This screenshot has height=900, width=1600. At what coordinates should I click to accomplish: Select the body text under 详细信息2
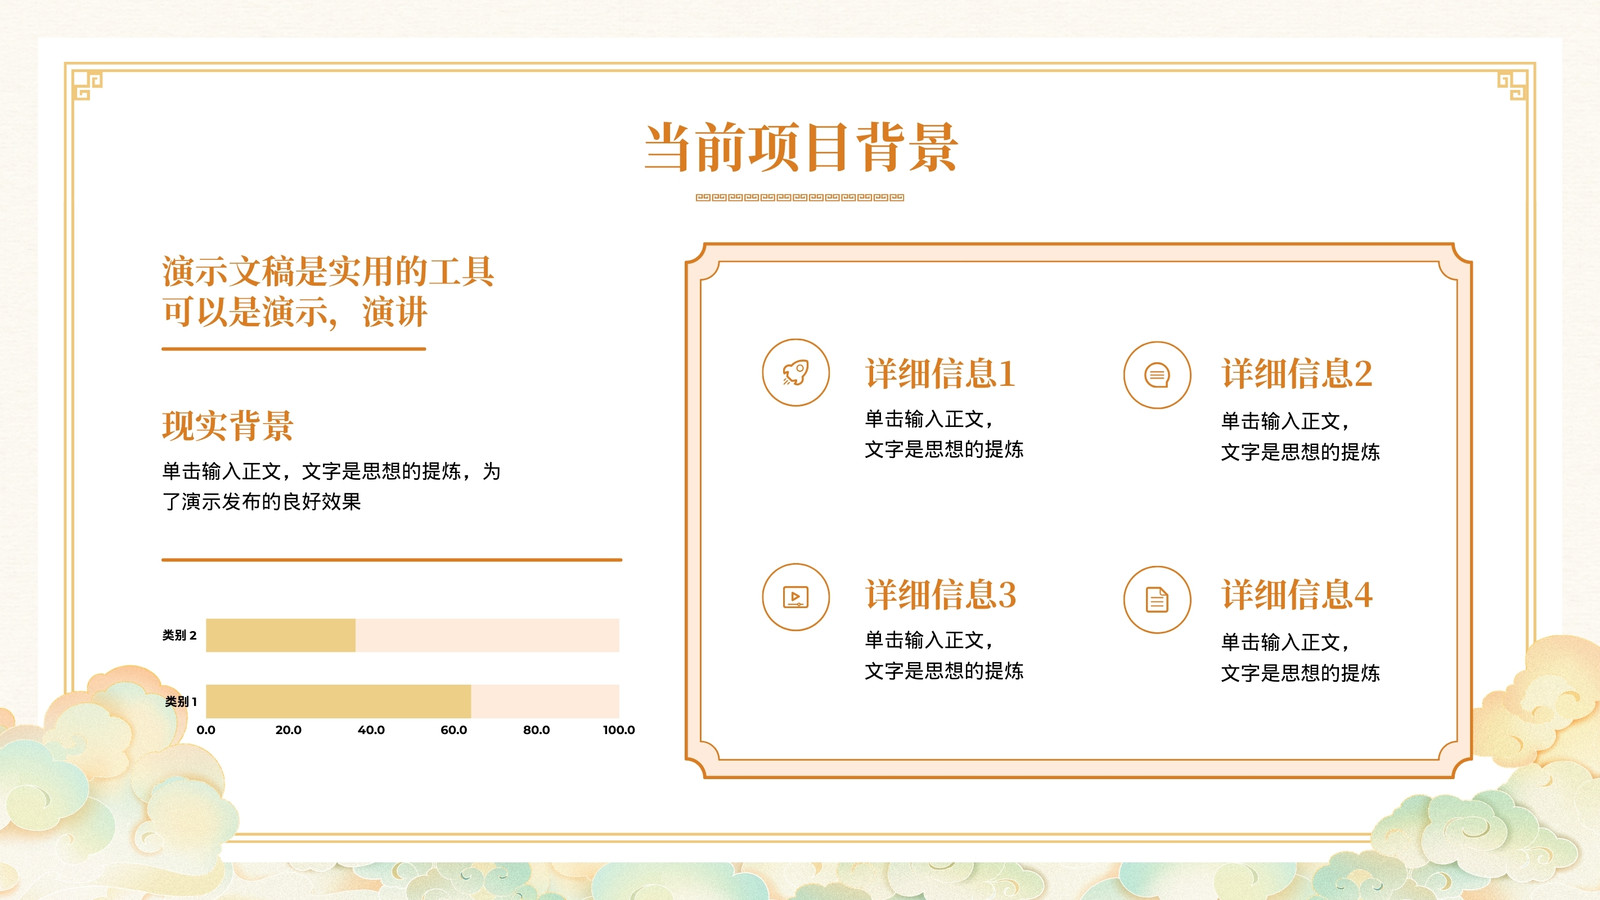tap(1300, 437)
